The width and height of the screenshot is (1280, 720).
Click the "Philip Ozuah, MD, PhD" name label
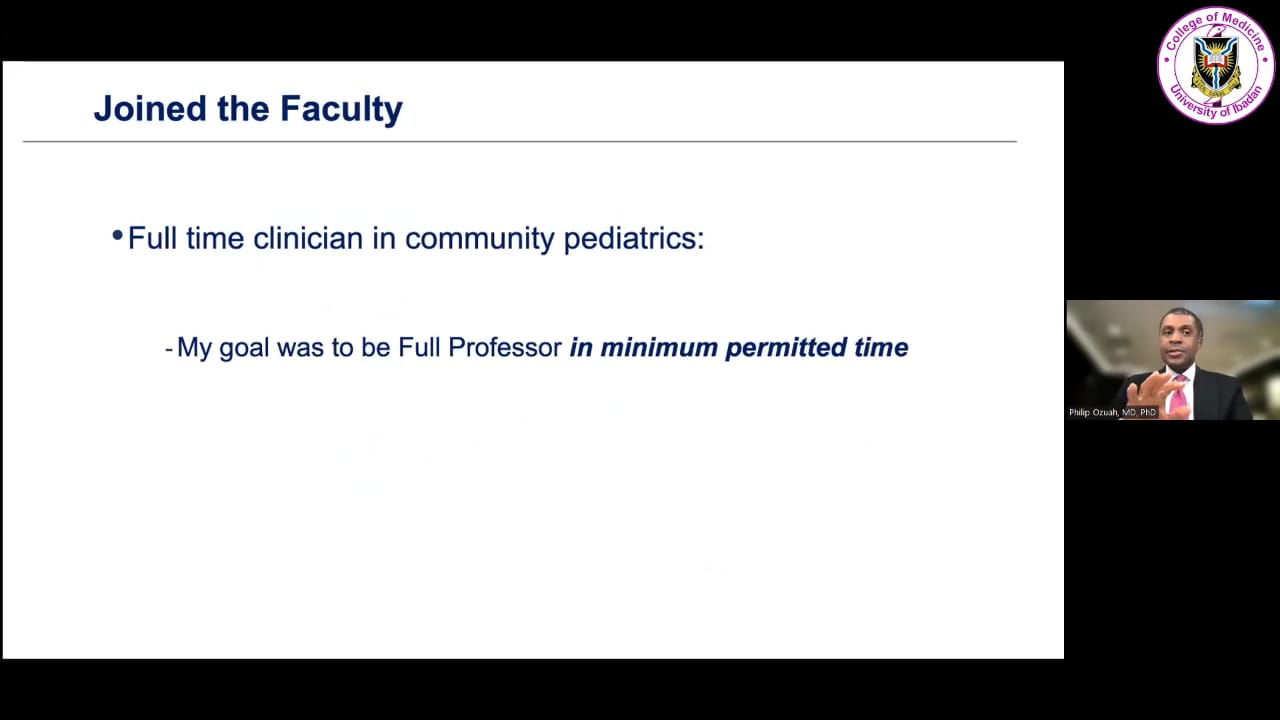[x=1112, y=412]
